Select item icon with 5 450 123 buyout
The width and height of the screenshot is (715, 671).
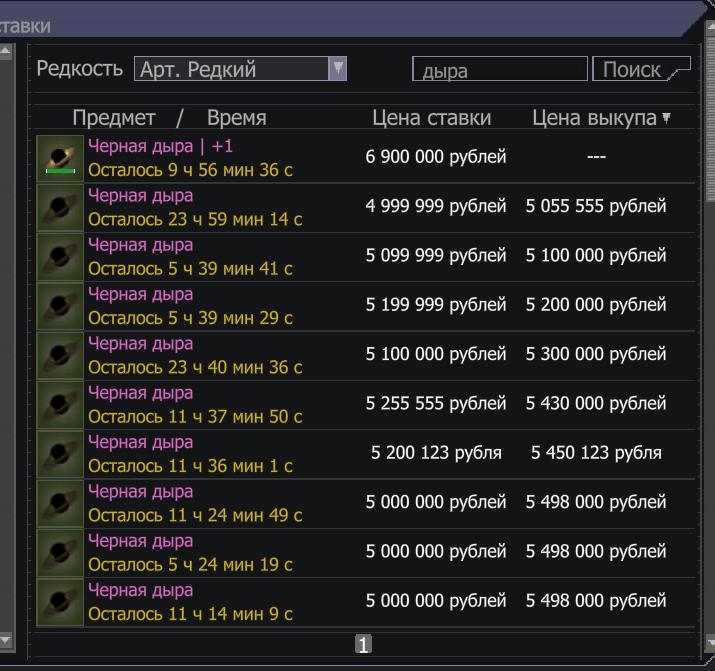60,454
